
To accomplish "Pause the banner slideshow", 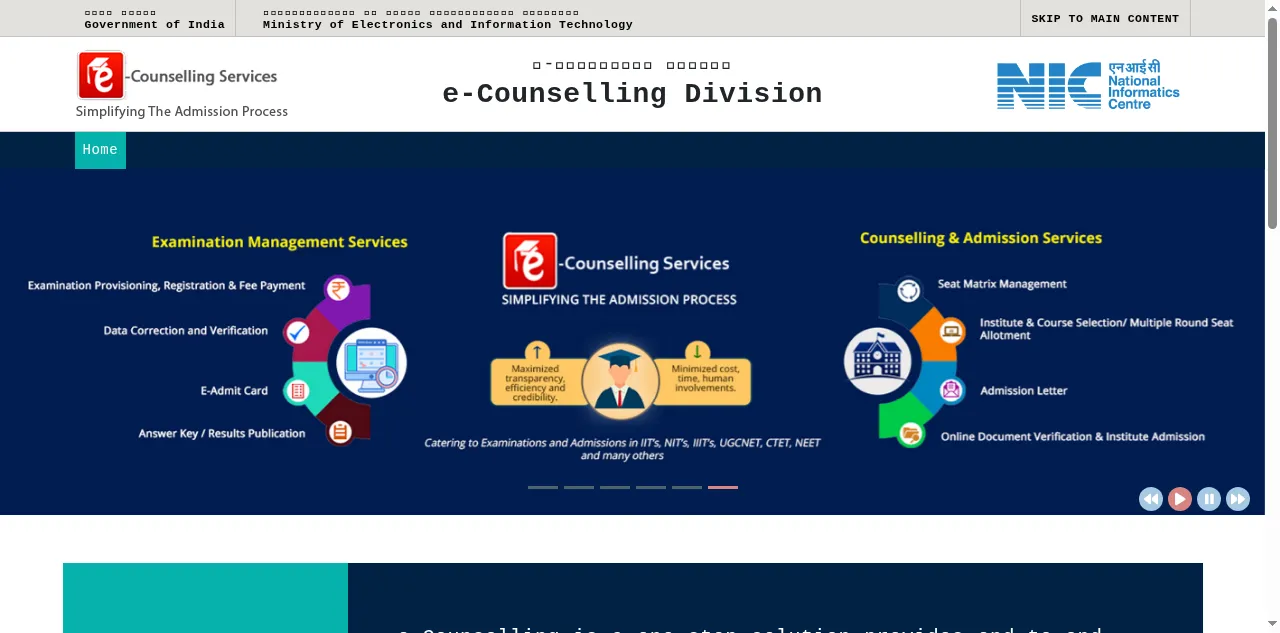I will tap(1209, 499).
